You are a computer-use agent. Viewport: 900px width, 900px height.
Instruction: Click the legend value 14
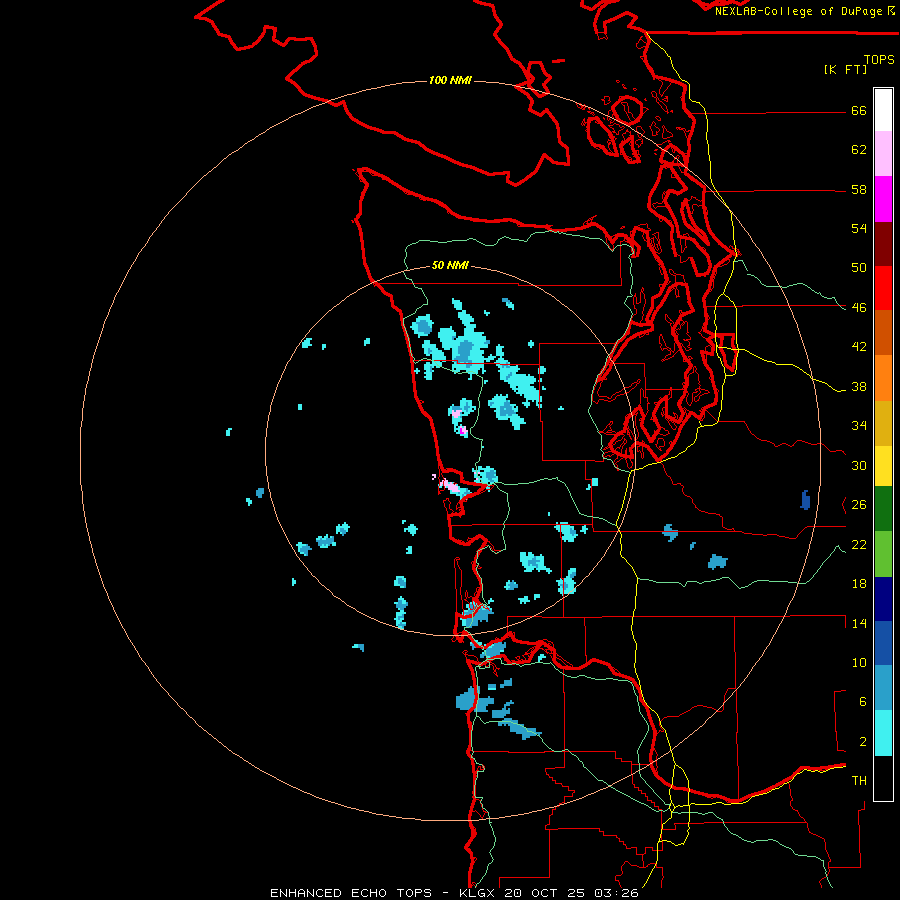pyautogui.click(x=859, y=623)
